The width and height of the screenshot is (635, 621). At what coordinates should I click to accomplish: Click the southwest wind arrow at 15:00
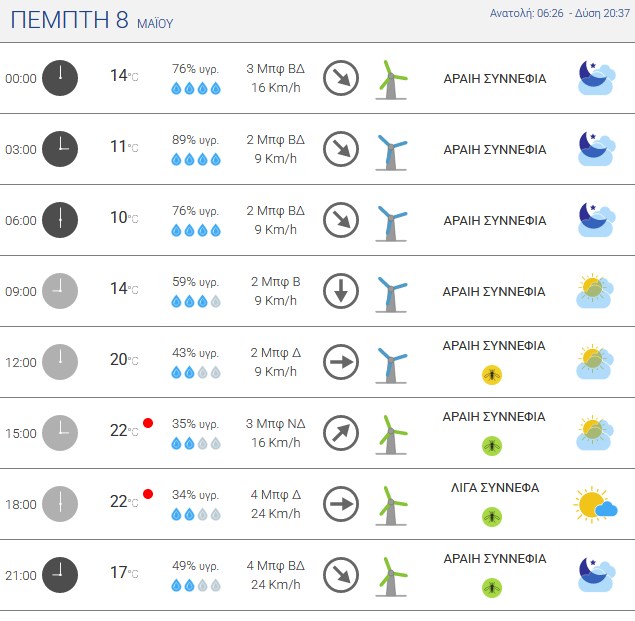341,433
